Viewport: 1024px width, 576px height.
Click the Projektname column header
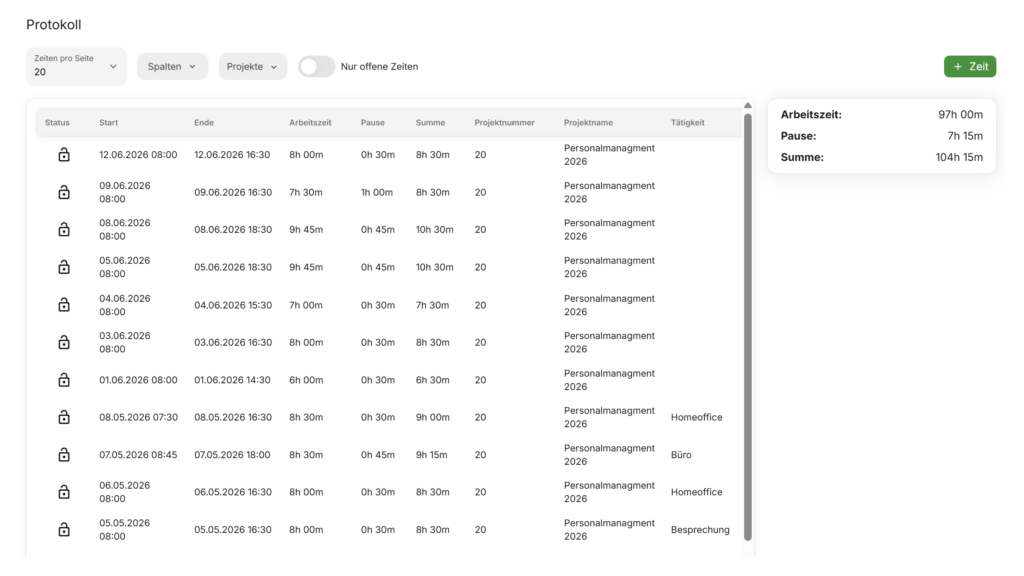[588, 123]
